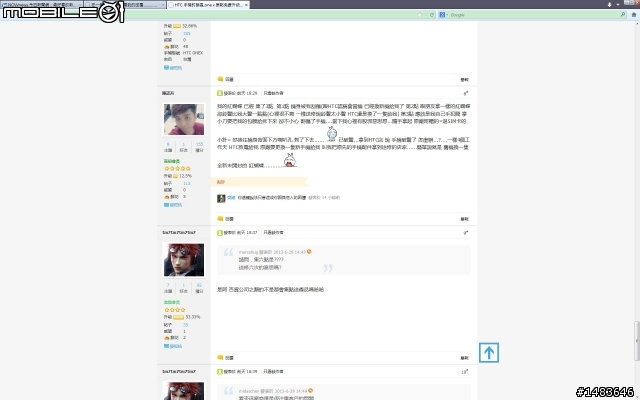Click the 12.5% upgrade progress bar
This screenshot has width=640, height=400.
[176, 176]
